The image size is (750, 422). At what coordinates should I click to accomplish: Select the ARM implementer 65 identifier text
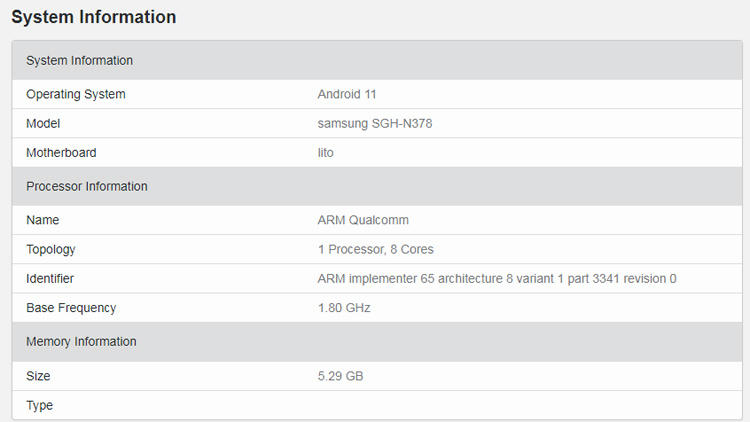pos(497,278)
